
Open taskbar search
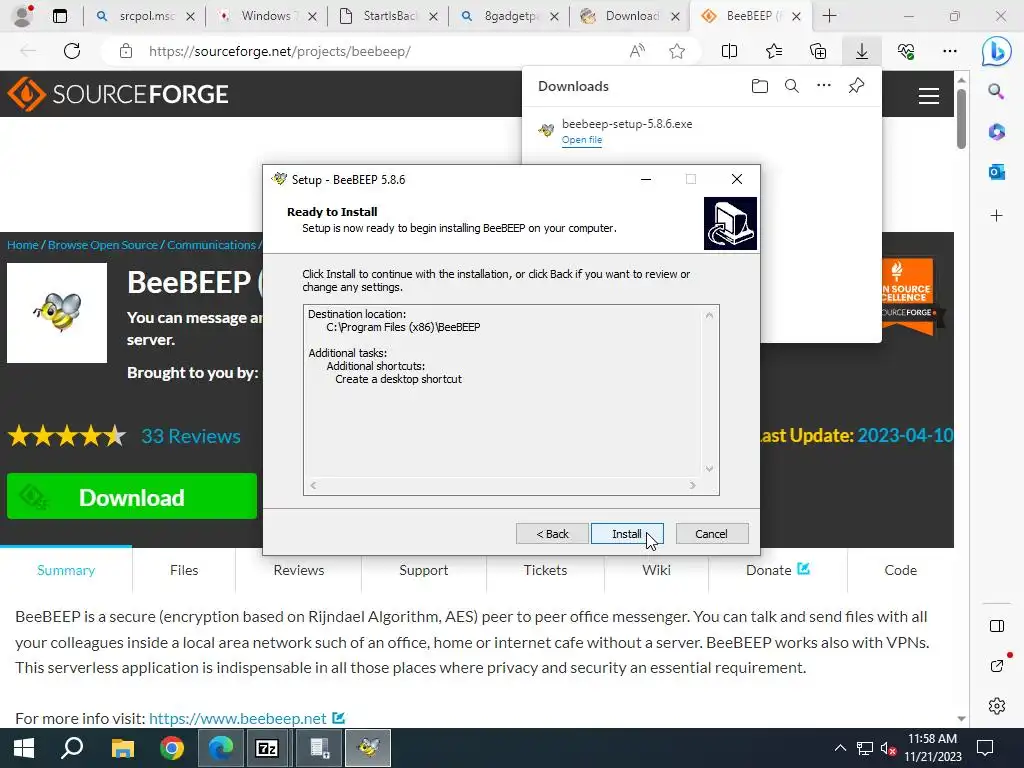click(x=72, y=748)
